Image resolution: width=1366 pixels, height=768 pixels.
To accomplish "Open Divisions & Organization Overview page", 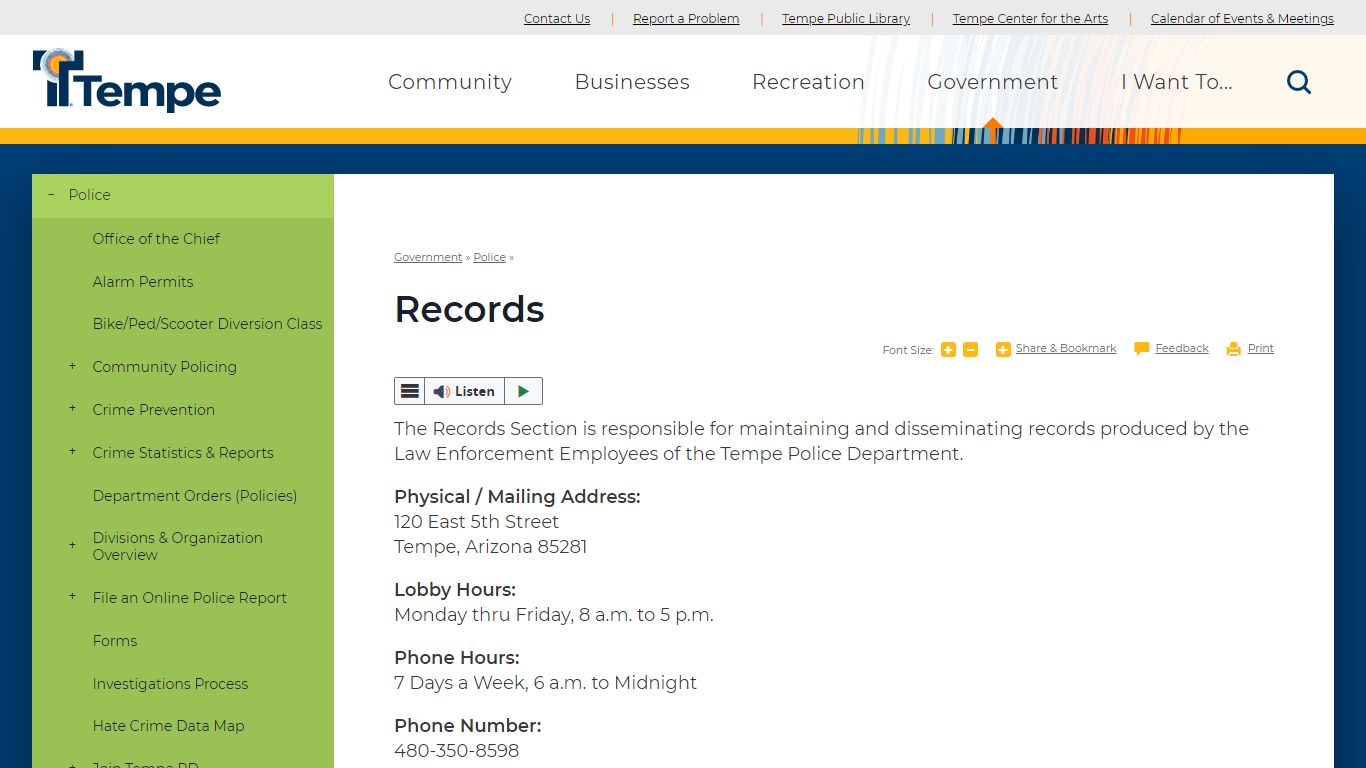I will [178, 546].
